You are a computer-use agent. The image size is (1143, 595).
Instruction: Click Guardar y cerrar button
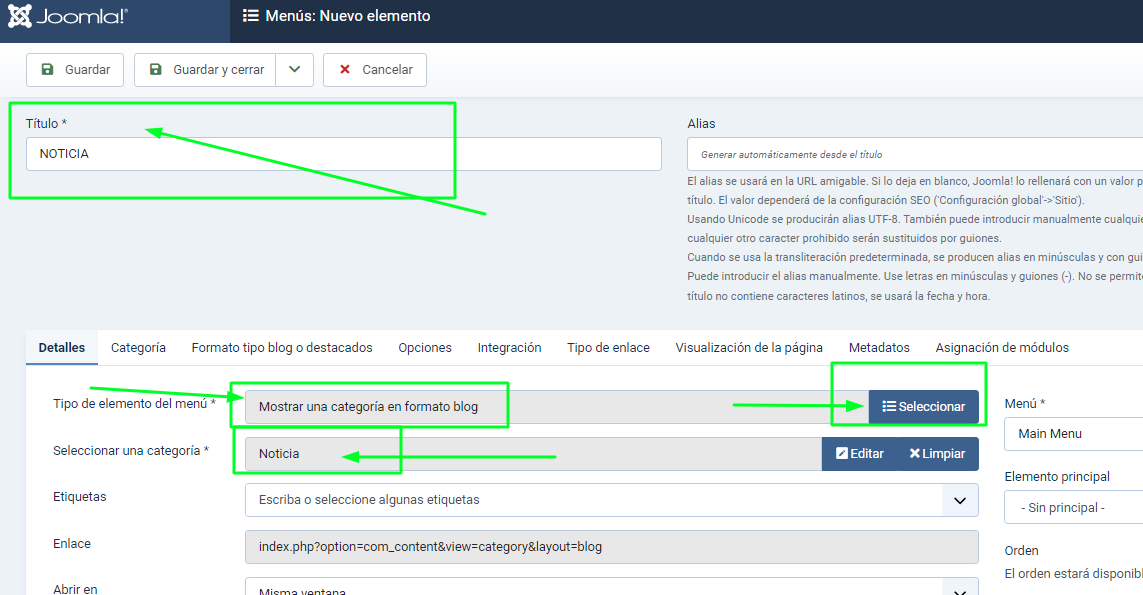pos(206,70)
